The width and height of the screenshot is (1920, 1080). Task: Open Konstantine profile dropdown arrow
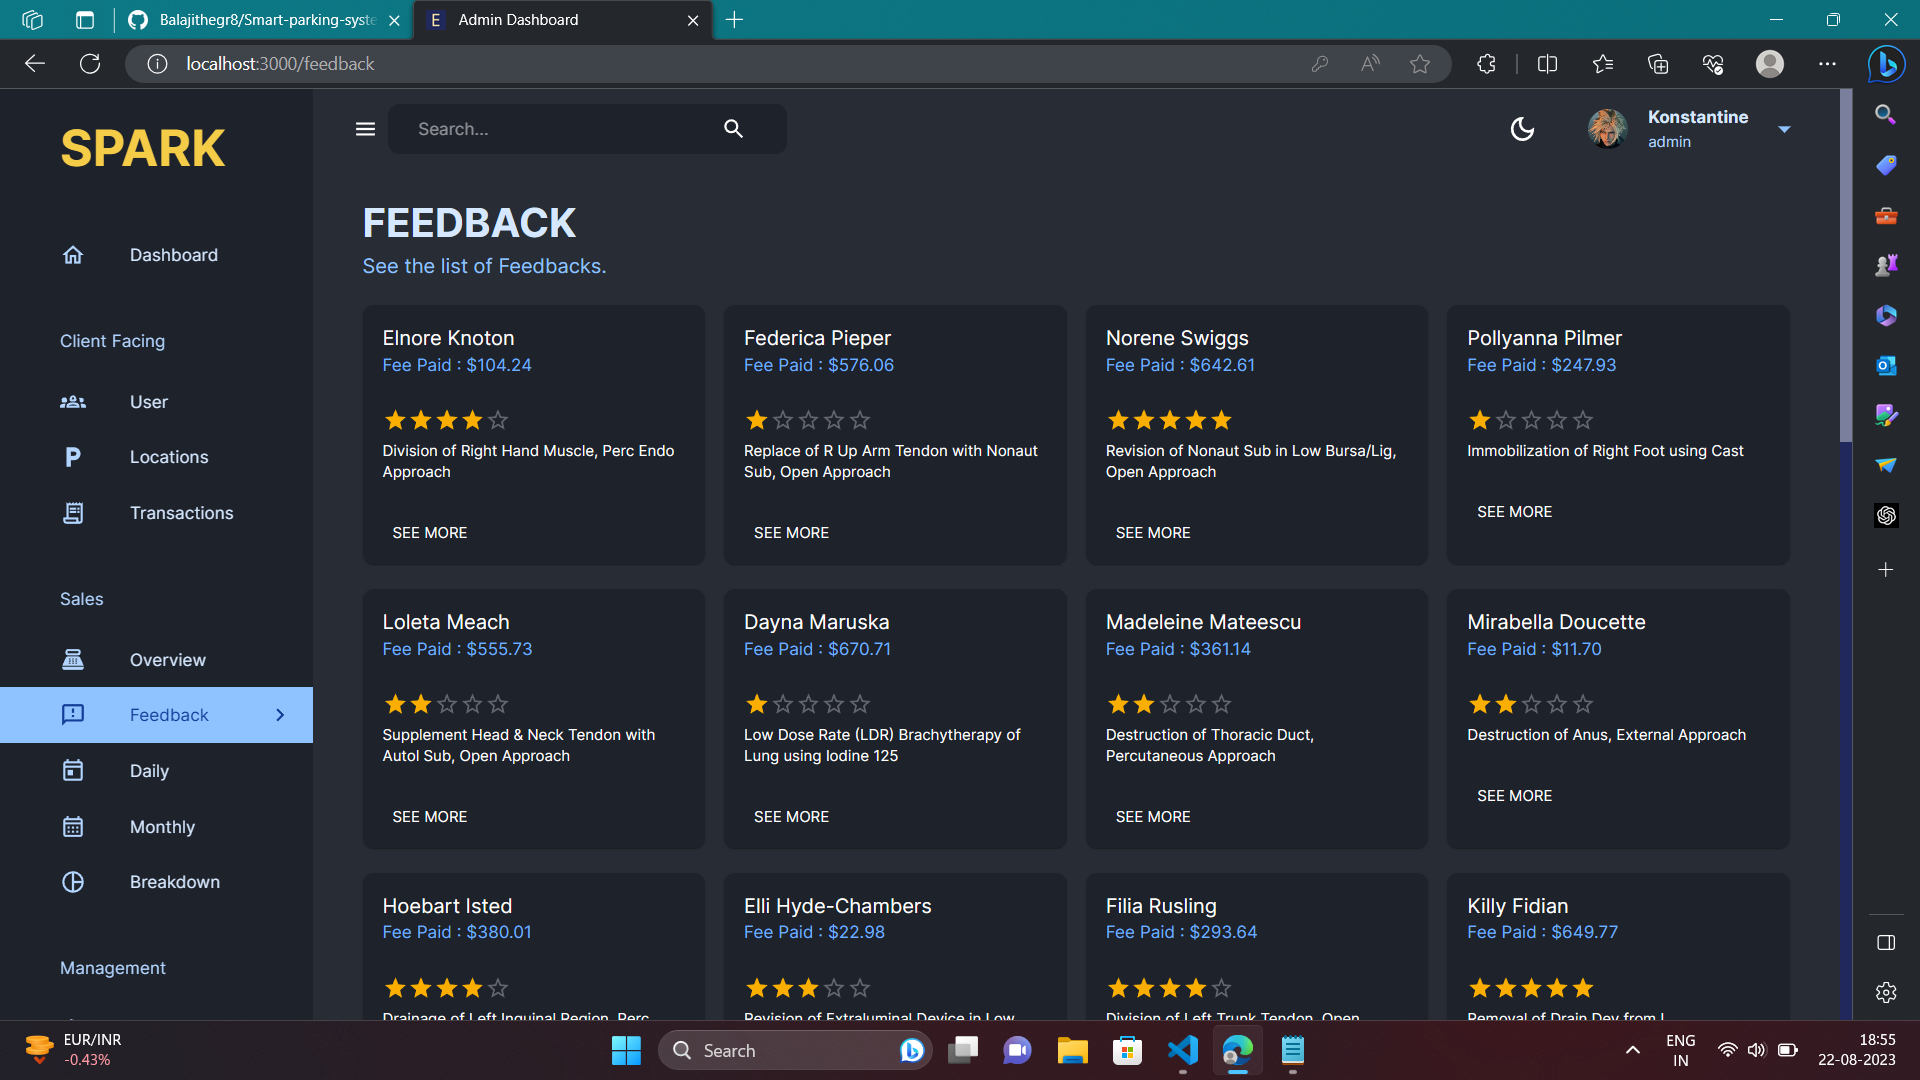coord(1784,129)
